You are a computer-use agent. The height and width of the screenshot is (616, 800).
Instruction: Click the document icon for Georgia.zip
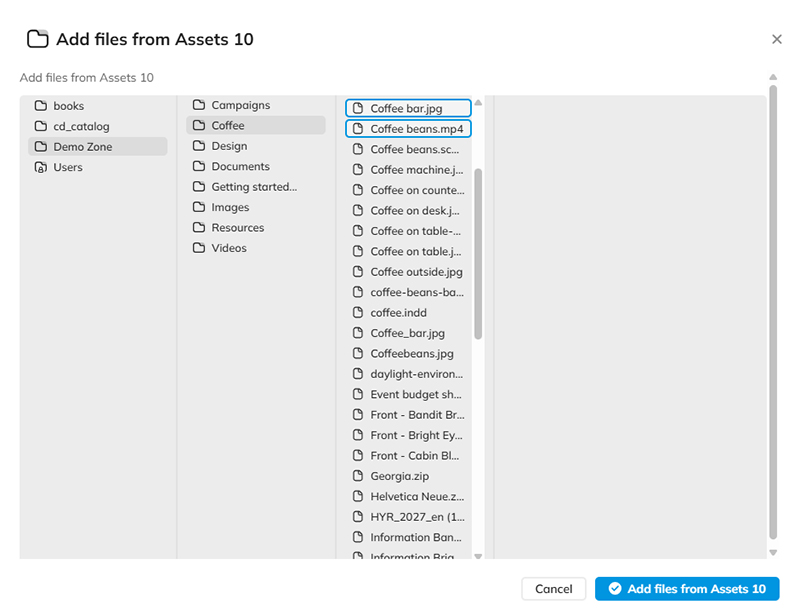(x=358, y=476)
